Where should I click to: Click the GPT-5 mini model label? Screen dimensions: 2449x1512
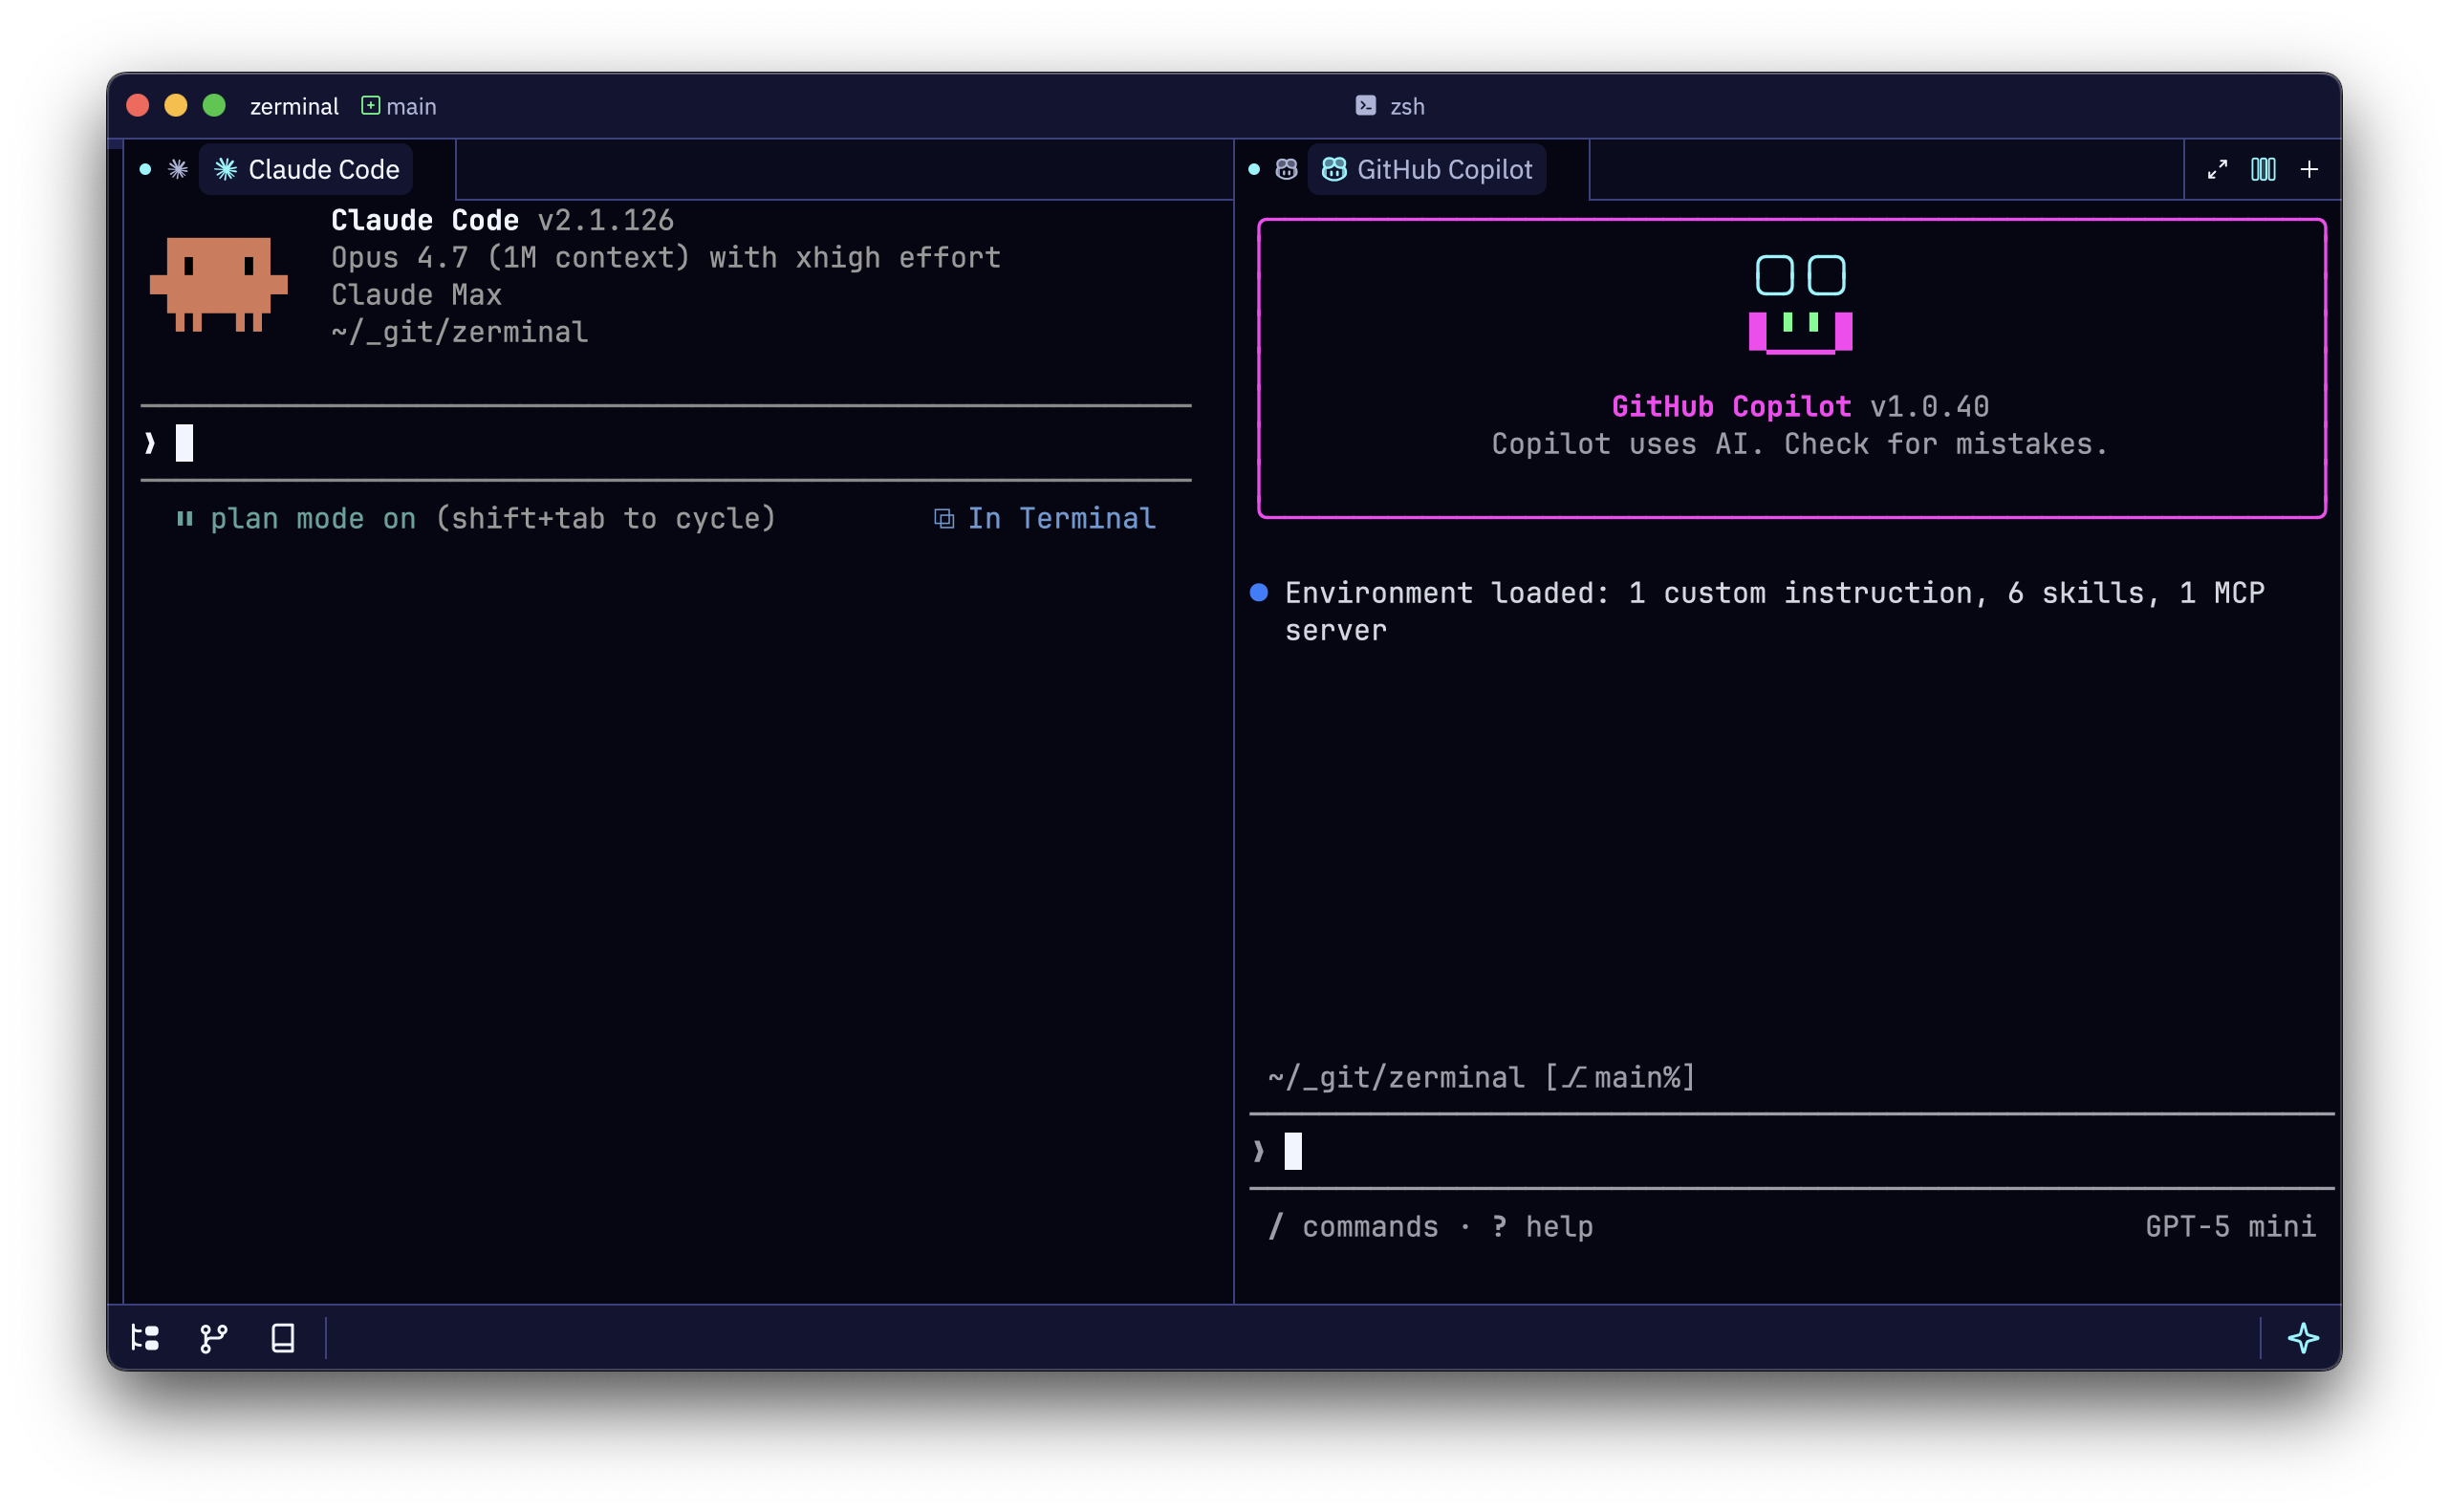point(2231,1227)
